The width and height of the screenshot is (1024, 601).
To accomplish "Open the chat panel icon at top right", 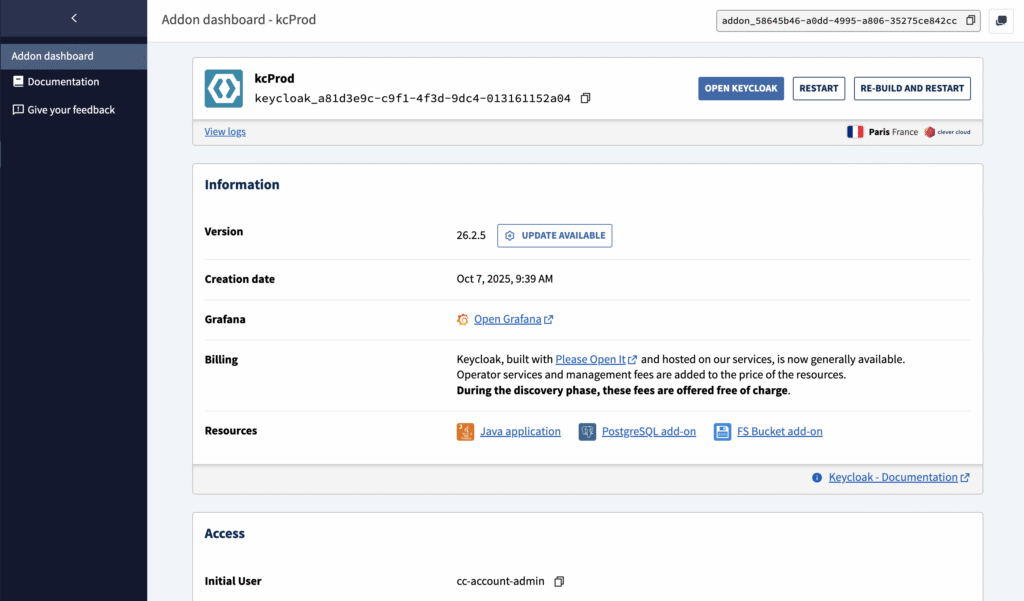I will [x=1001, y=21].
